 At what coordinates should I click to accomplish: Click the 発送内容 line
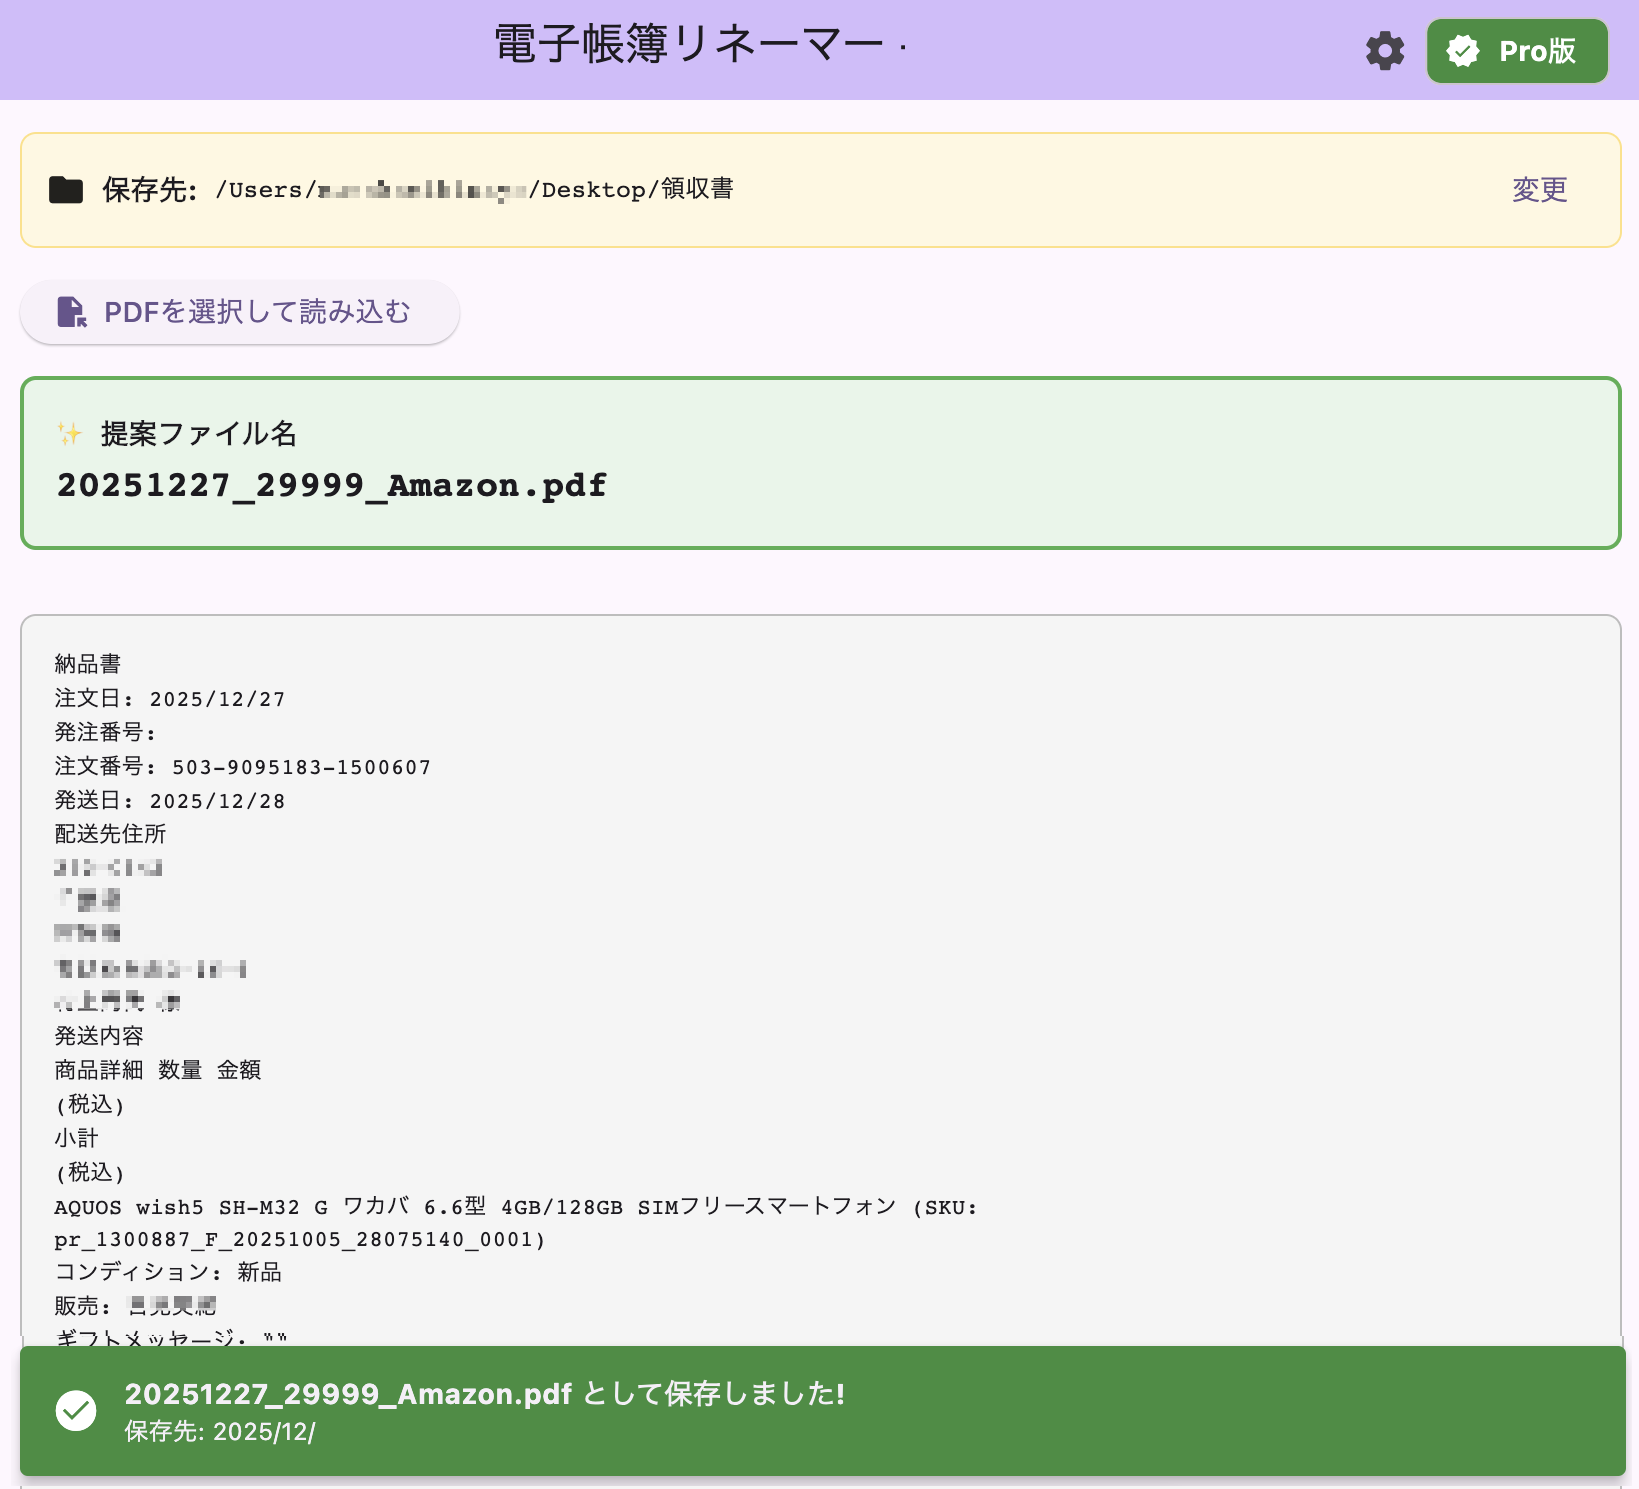click(99, 1036)
